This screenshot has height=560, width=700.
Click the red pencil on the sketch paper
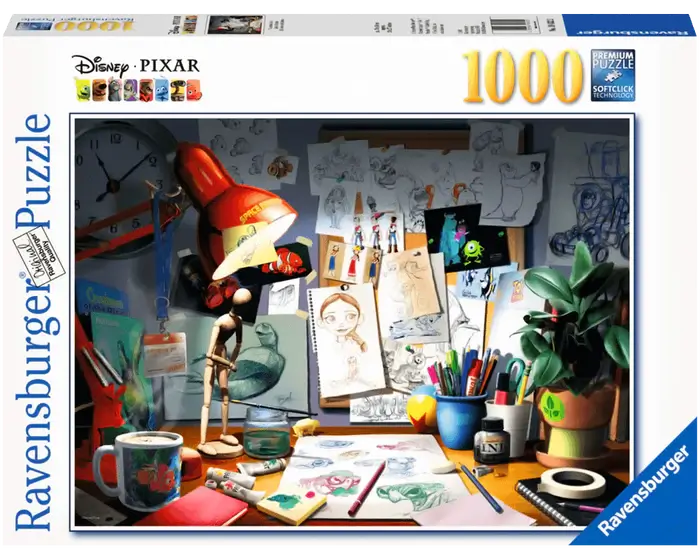pos(366,489)
